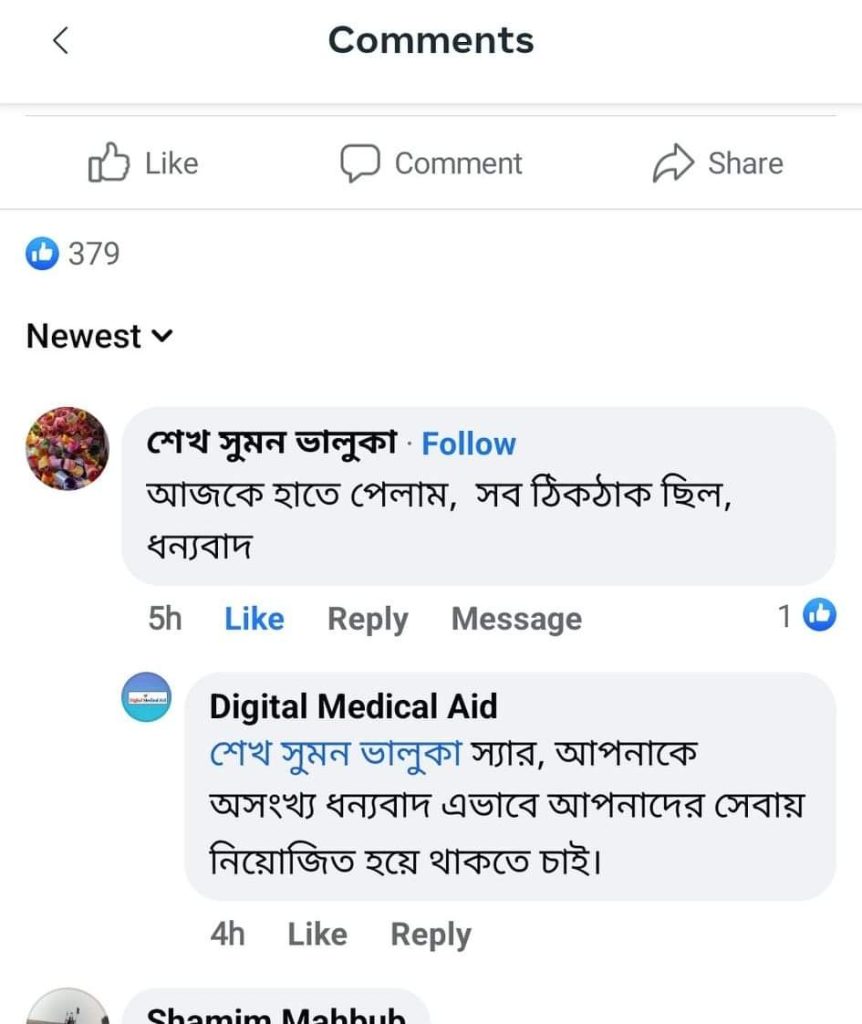Tap the thumbs-up icon on the post
Viewport: 862px width, 1024px height.
coord(109,163)
